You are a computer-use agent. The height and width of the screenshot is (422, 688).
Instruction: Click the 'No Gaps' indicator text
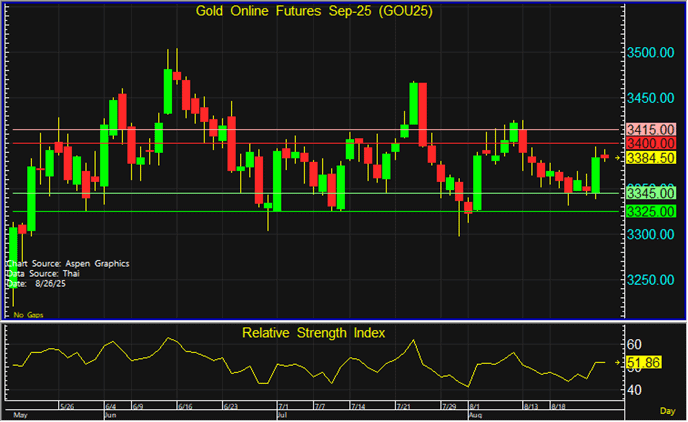tap(29, 314)
